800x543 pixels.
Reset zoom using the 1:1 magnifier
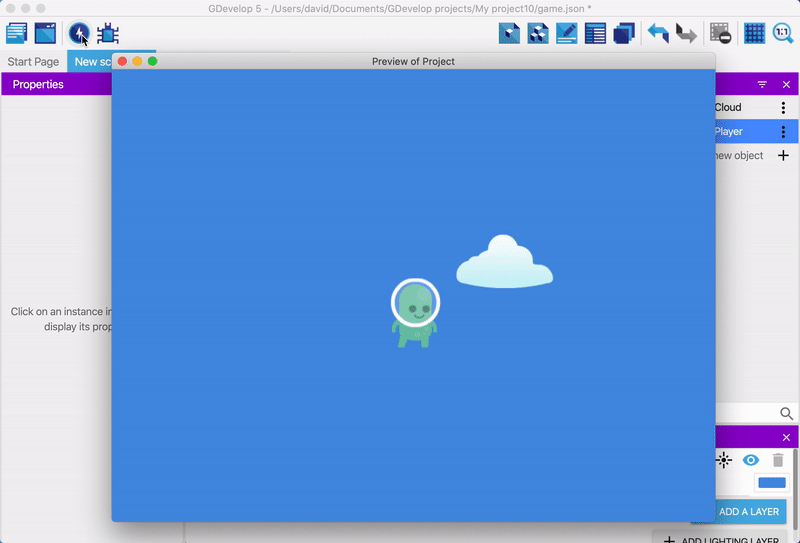tap(783, 33)
